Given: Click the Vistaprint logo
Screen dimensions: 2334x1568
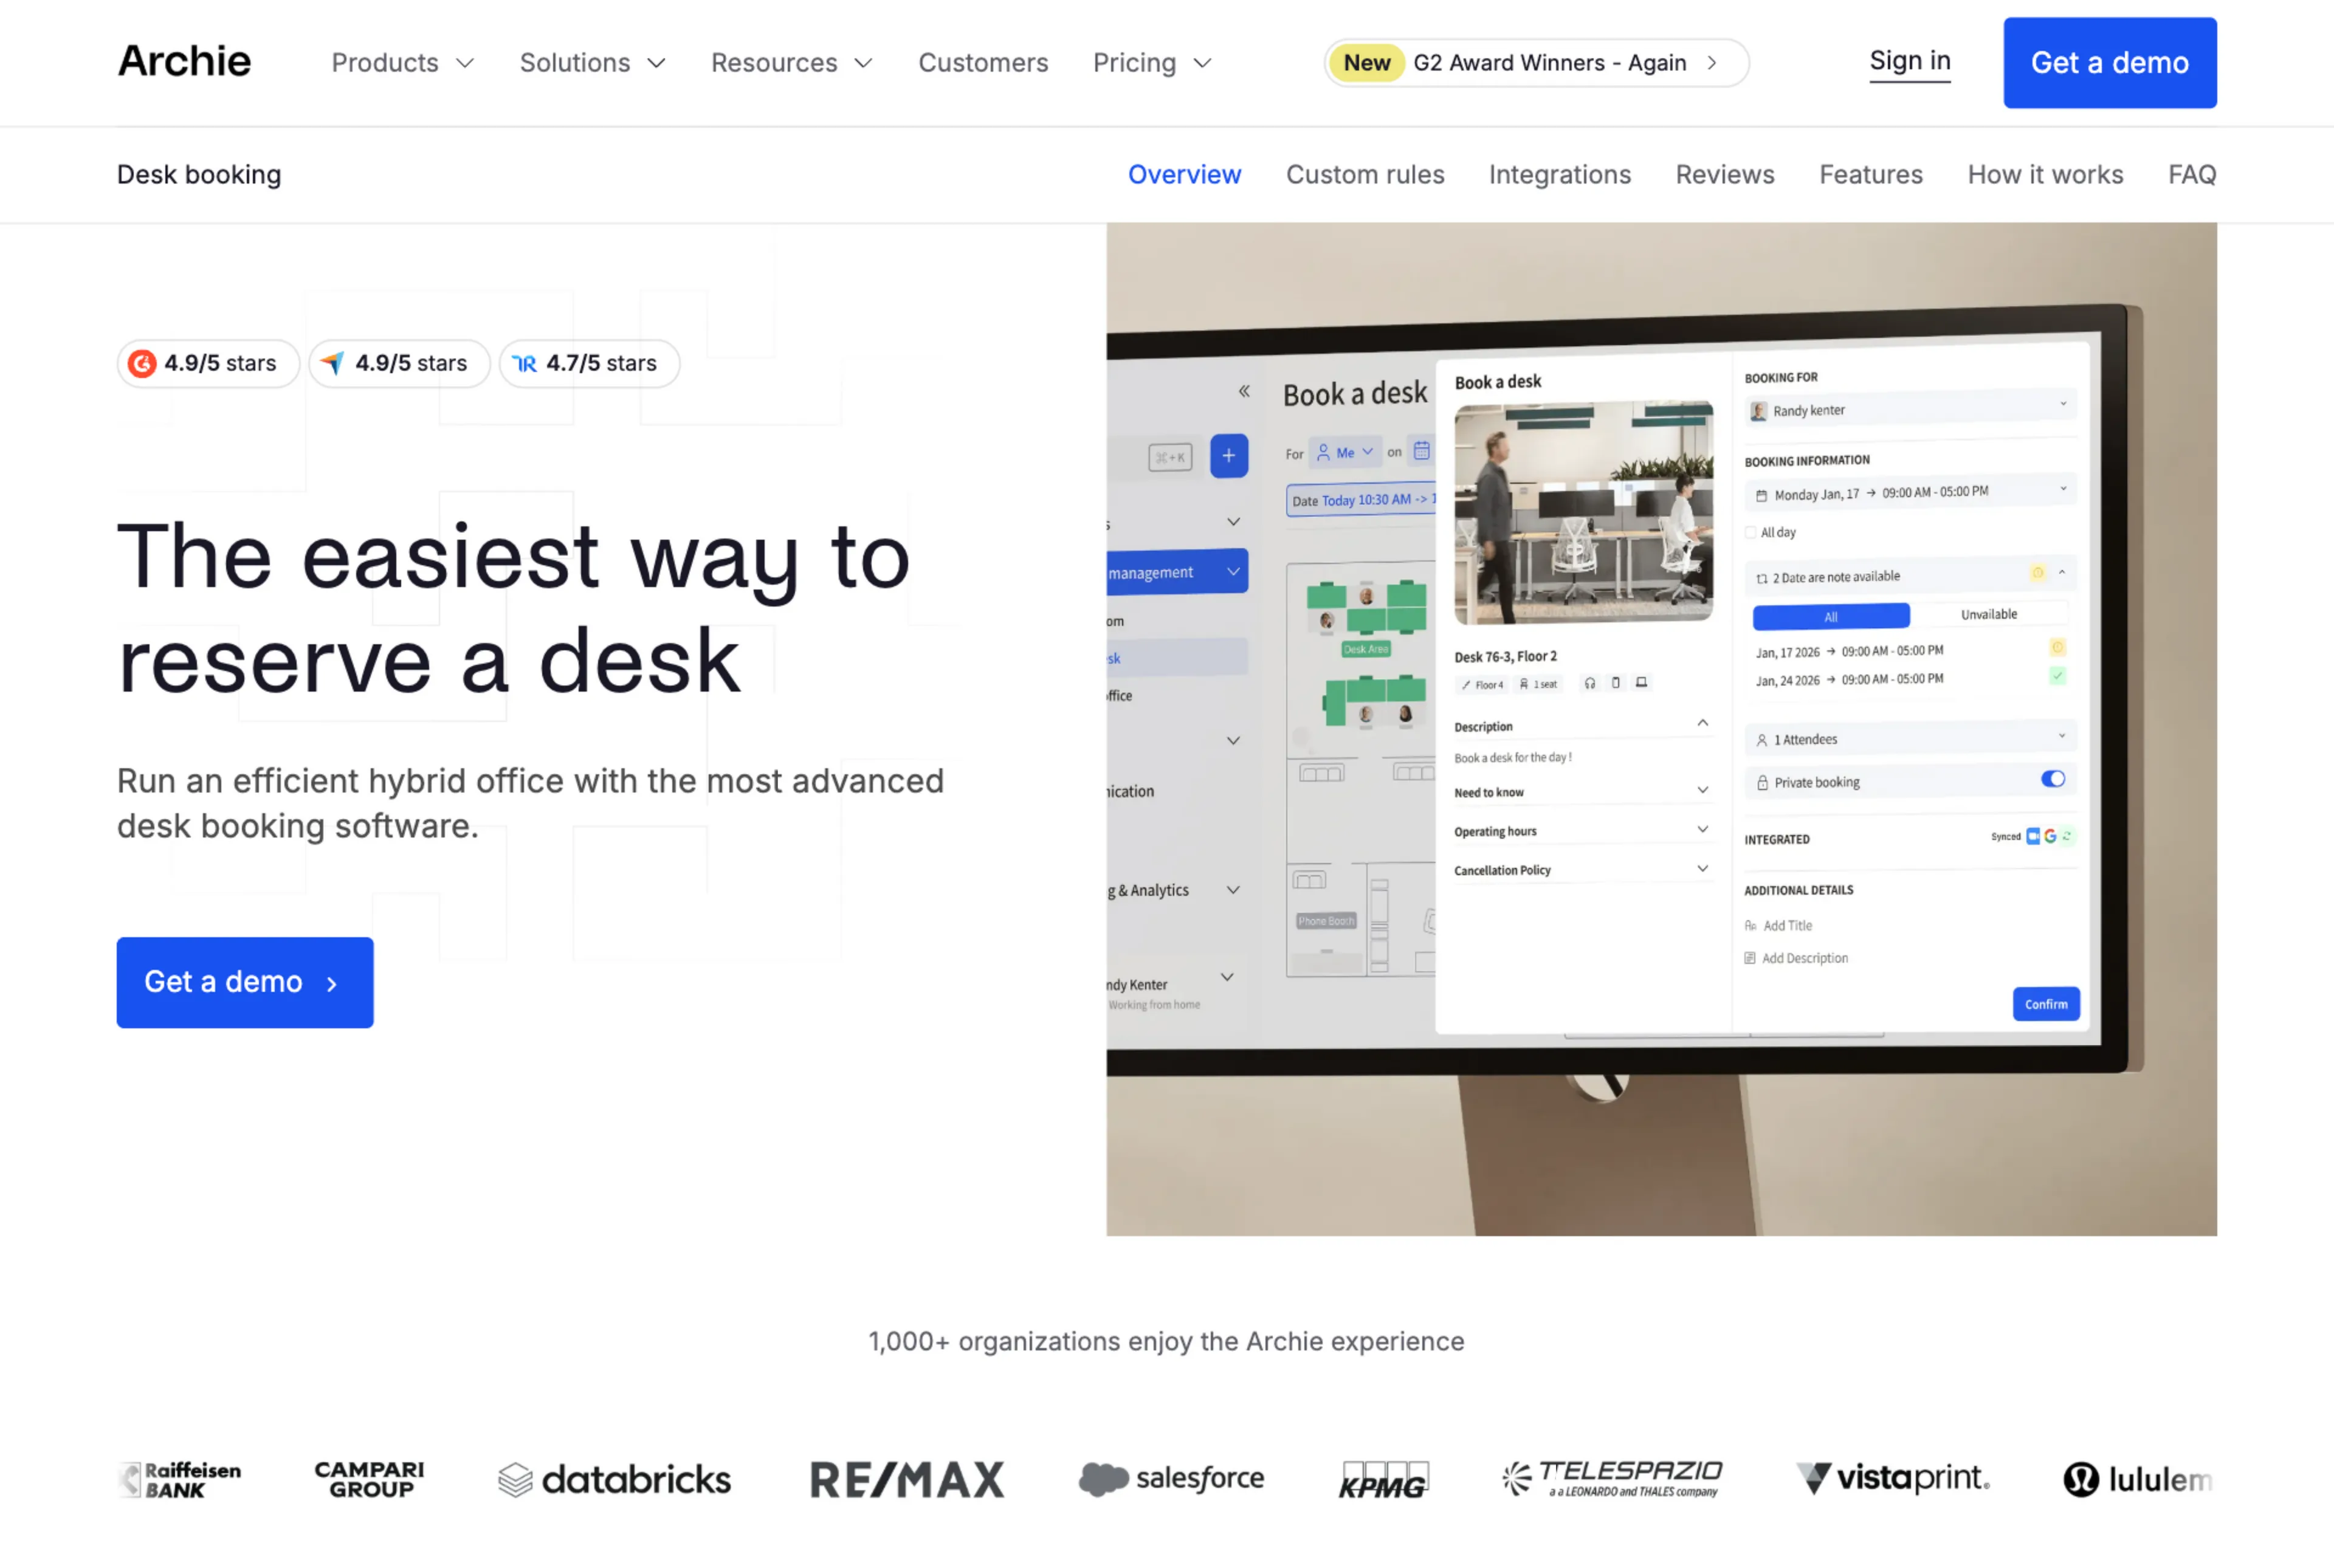Looking at the screenshot, I should [1893, 1479].
